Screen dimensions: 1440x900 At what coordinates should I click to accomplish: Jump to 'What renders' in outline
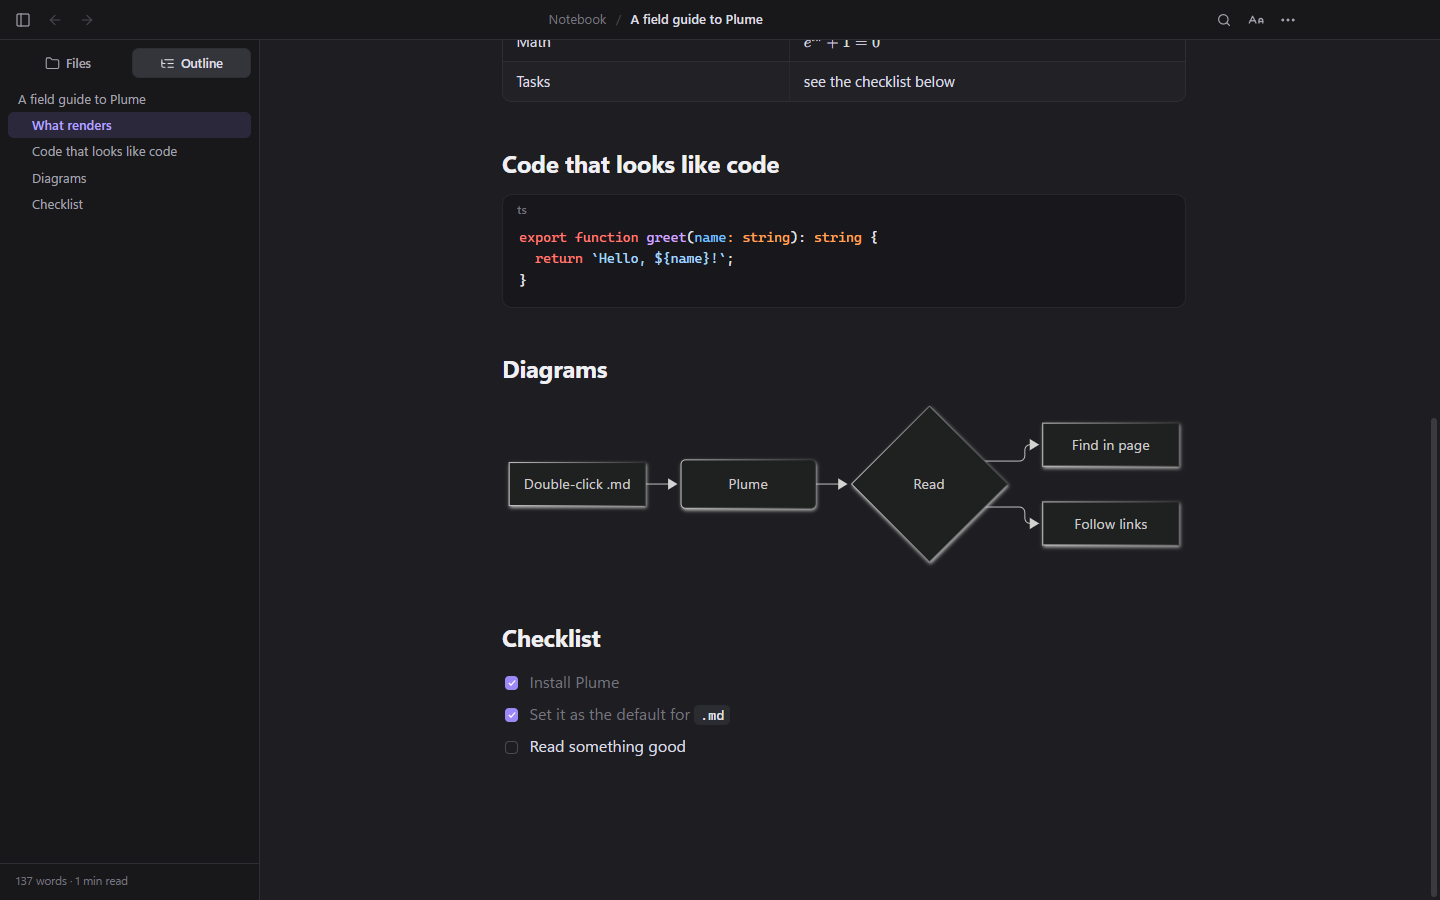pyautogui.click(x=129, y=125)
